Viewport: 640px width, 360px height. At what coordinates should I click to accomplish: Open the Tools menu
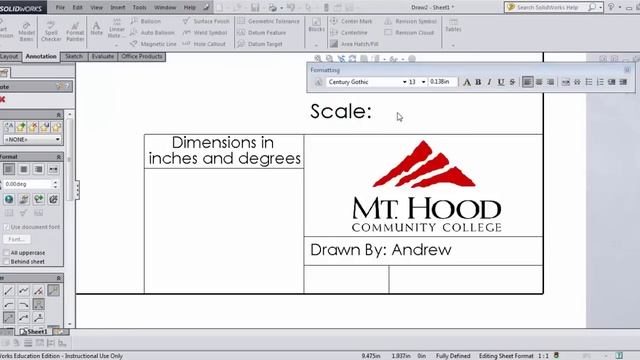(x=139, y=7)
